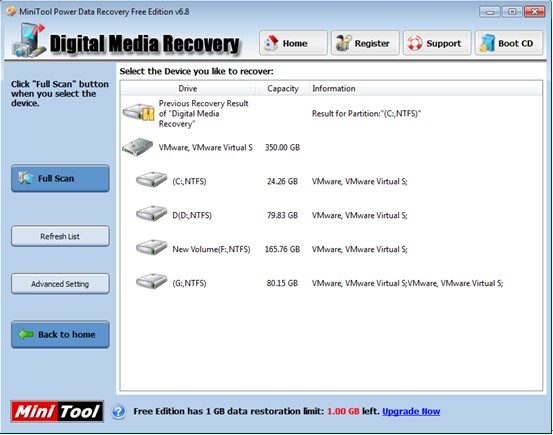Select the D(D:,NTFS) partition icon
The width and height of the screenshot is (553, 435).
point(152,214)
